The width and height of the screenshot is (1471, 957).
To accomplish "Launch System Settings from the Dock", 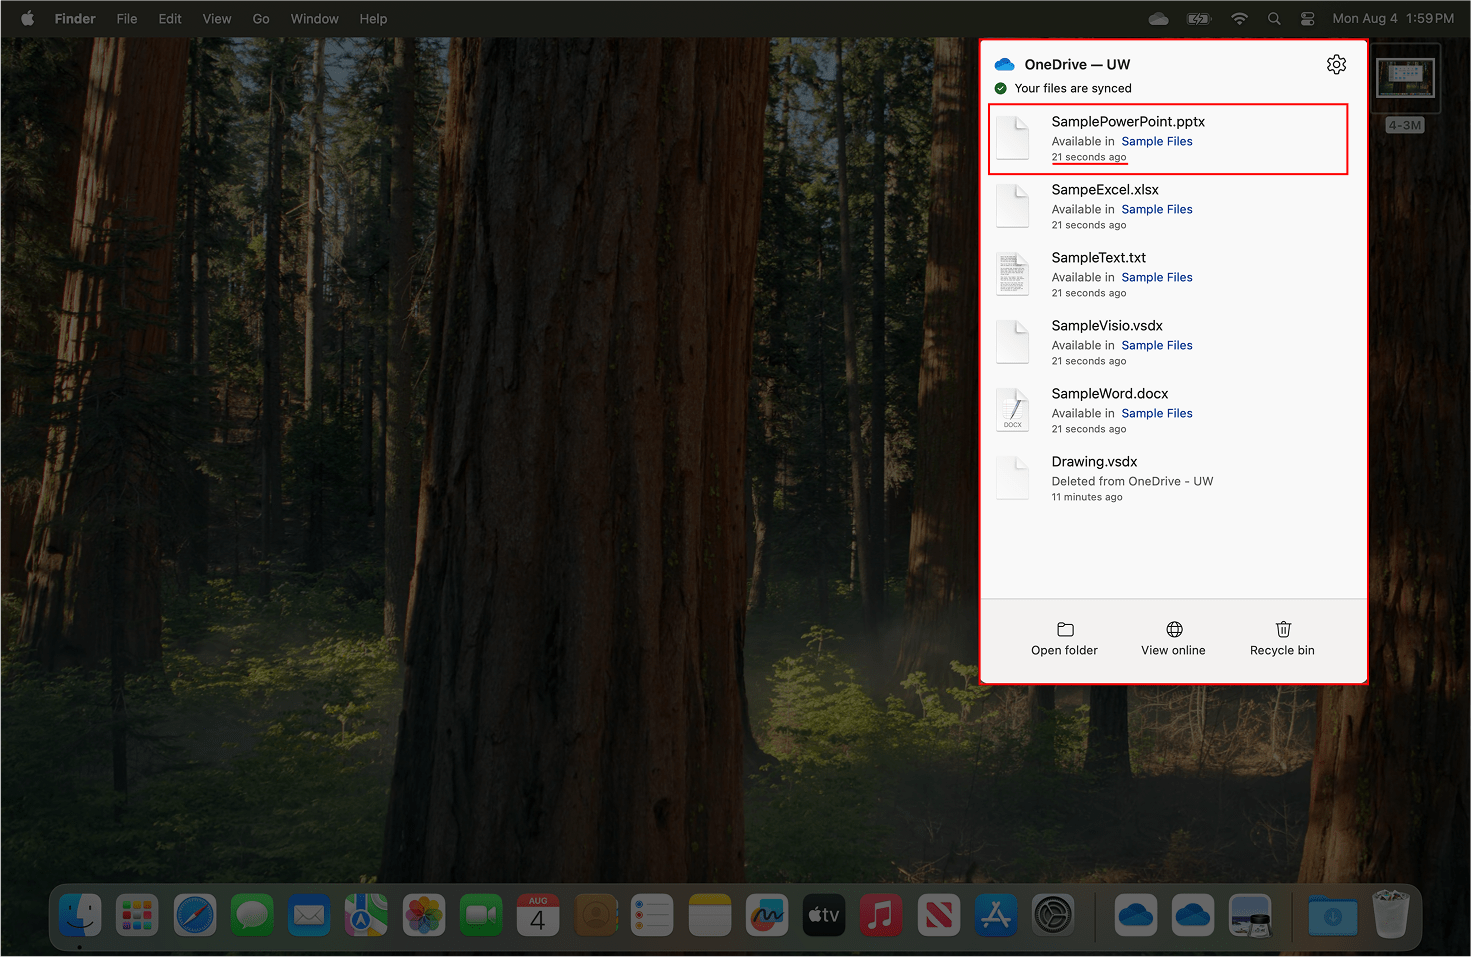I will (1053, 914).
